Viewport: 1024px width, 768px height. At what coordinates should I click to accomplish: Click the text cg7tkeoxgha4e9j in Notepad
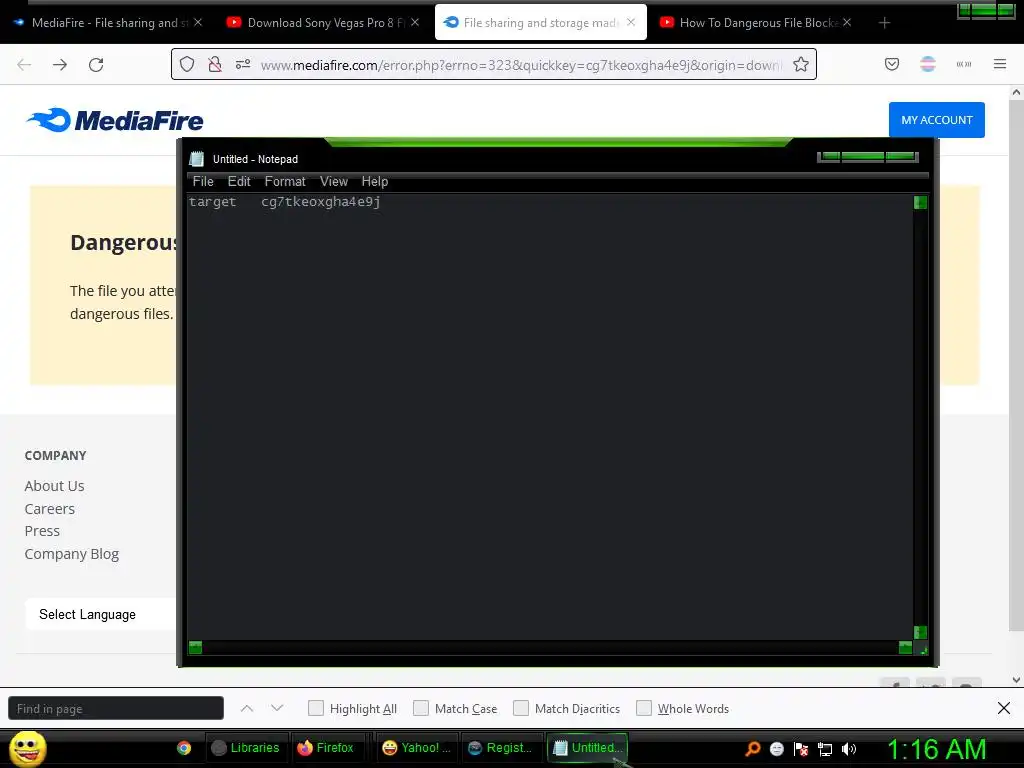(x=321, y=202)
